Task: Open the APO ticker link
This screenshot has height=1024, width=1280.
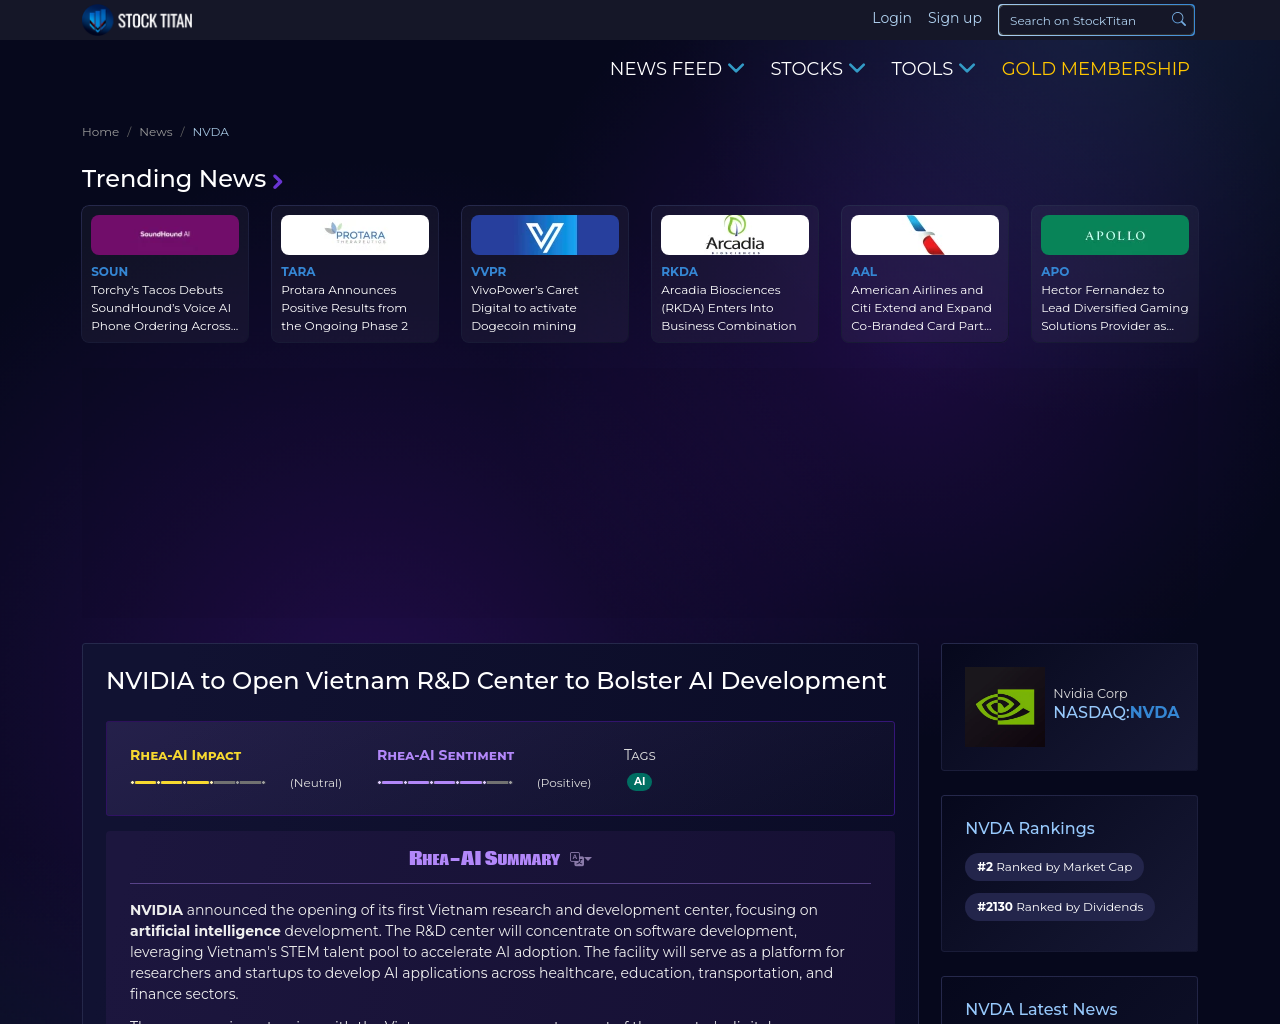Action: coord(1055,271)
